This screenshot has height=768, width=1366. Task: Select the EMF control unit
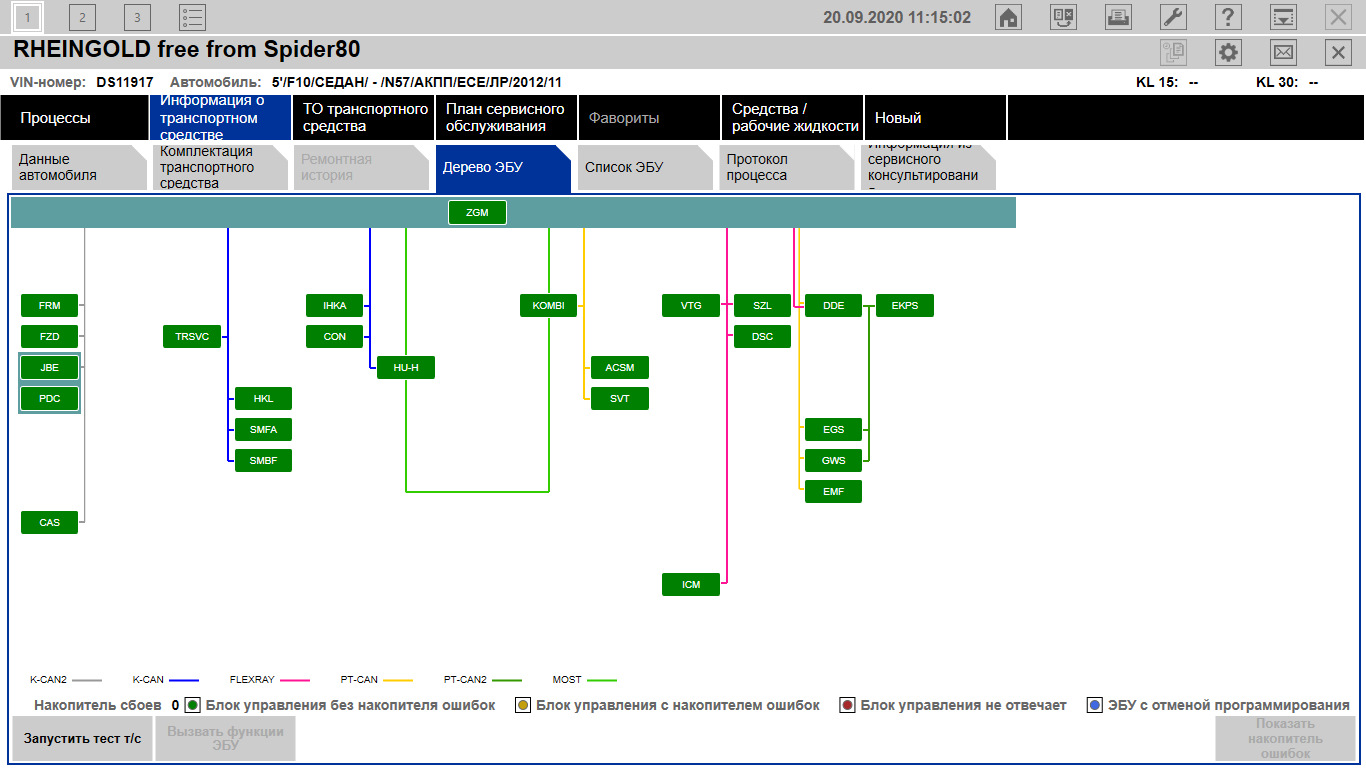[x=833, y=492]
